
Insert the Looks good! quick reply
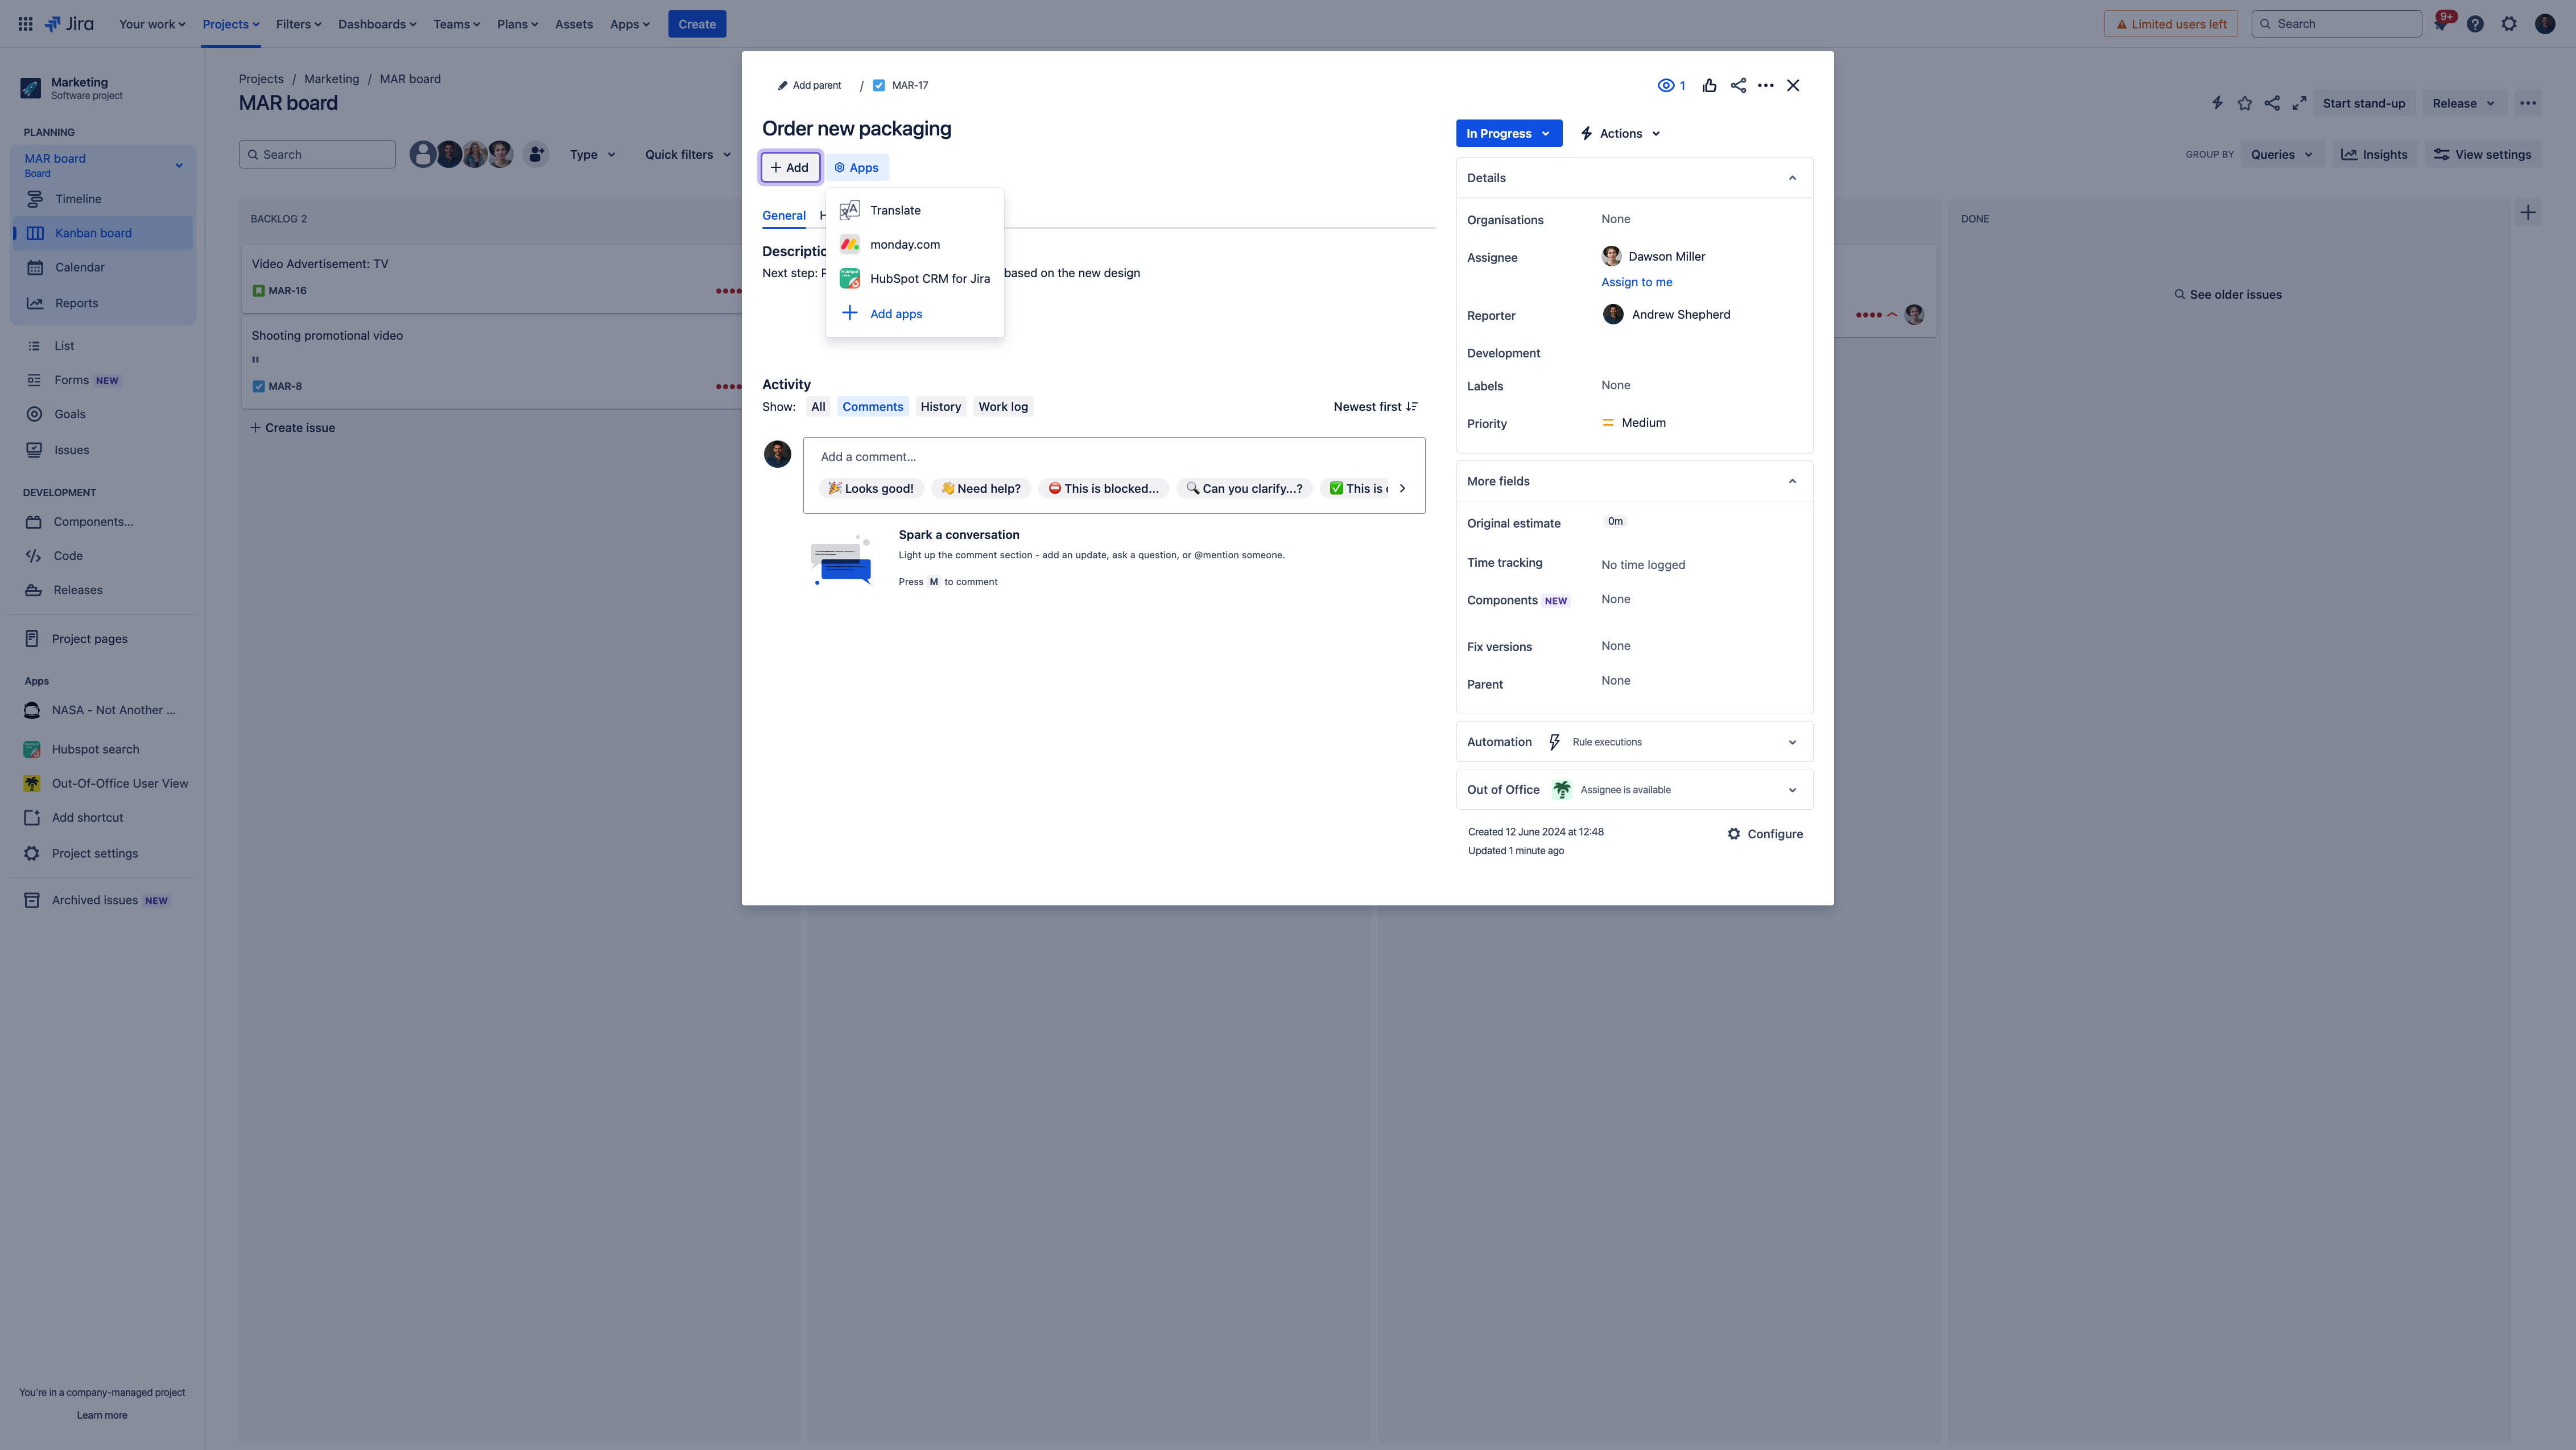click(x=870, y=489)
